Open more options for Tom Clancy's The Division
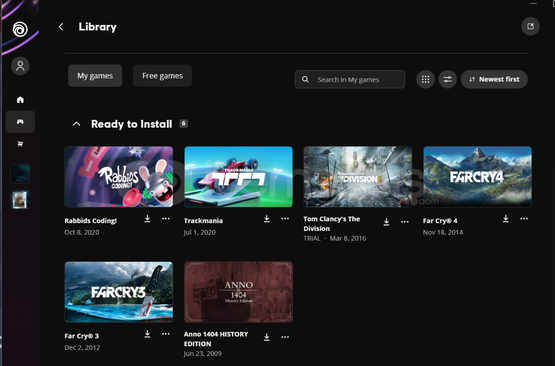This screenshot has width=555, height=366. coord(405,222)
